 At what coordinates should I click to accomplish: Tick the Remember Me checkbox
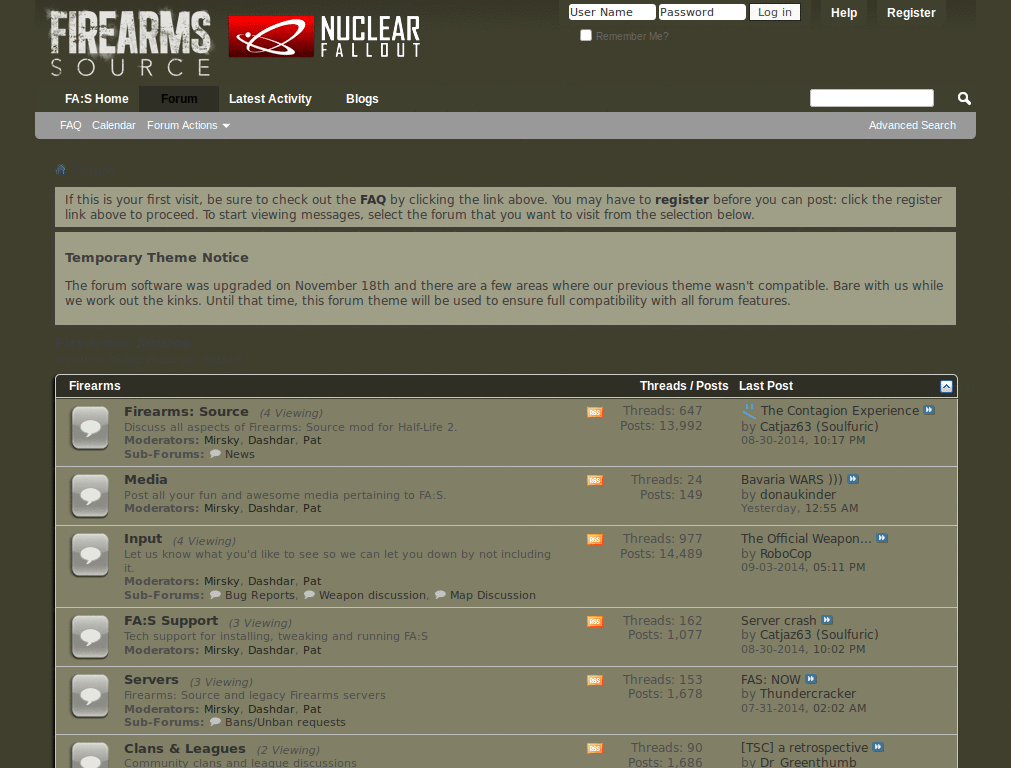point(586,35)
